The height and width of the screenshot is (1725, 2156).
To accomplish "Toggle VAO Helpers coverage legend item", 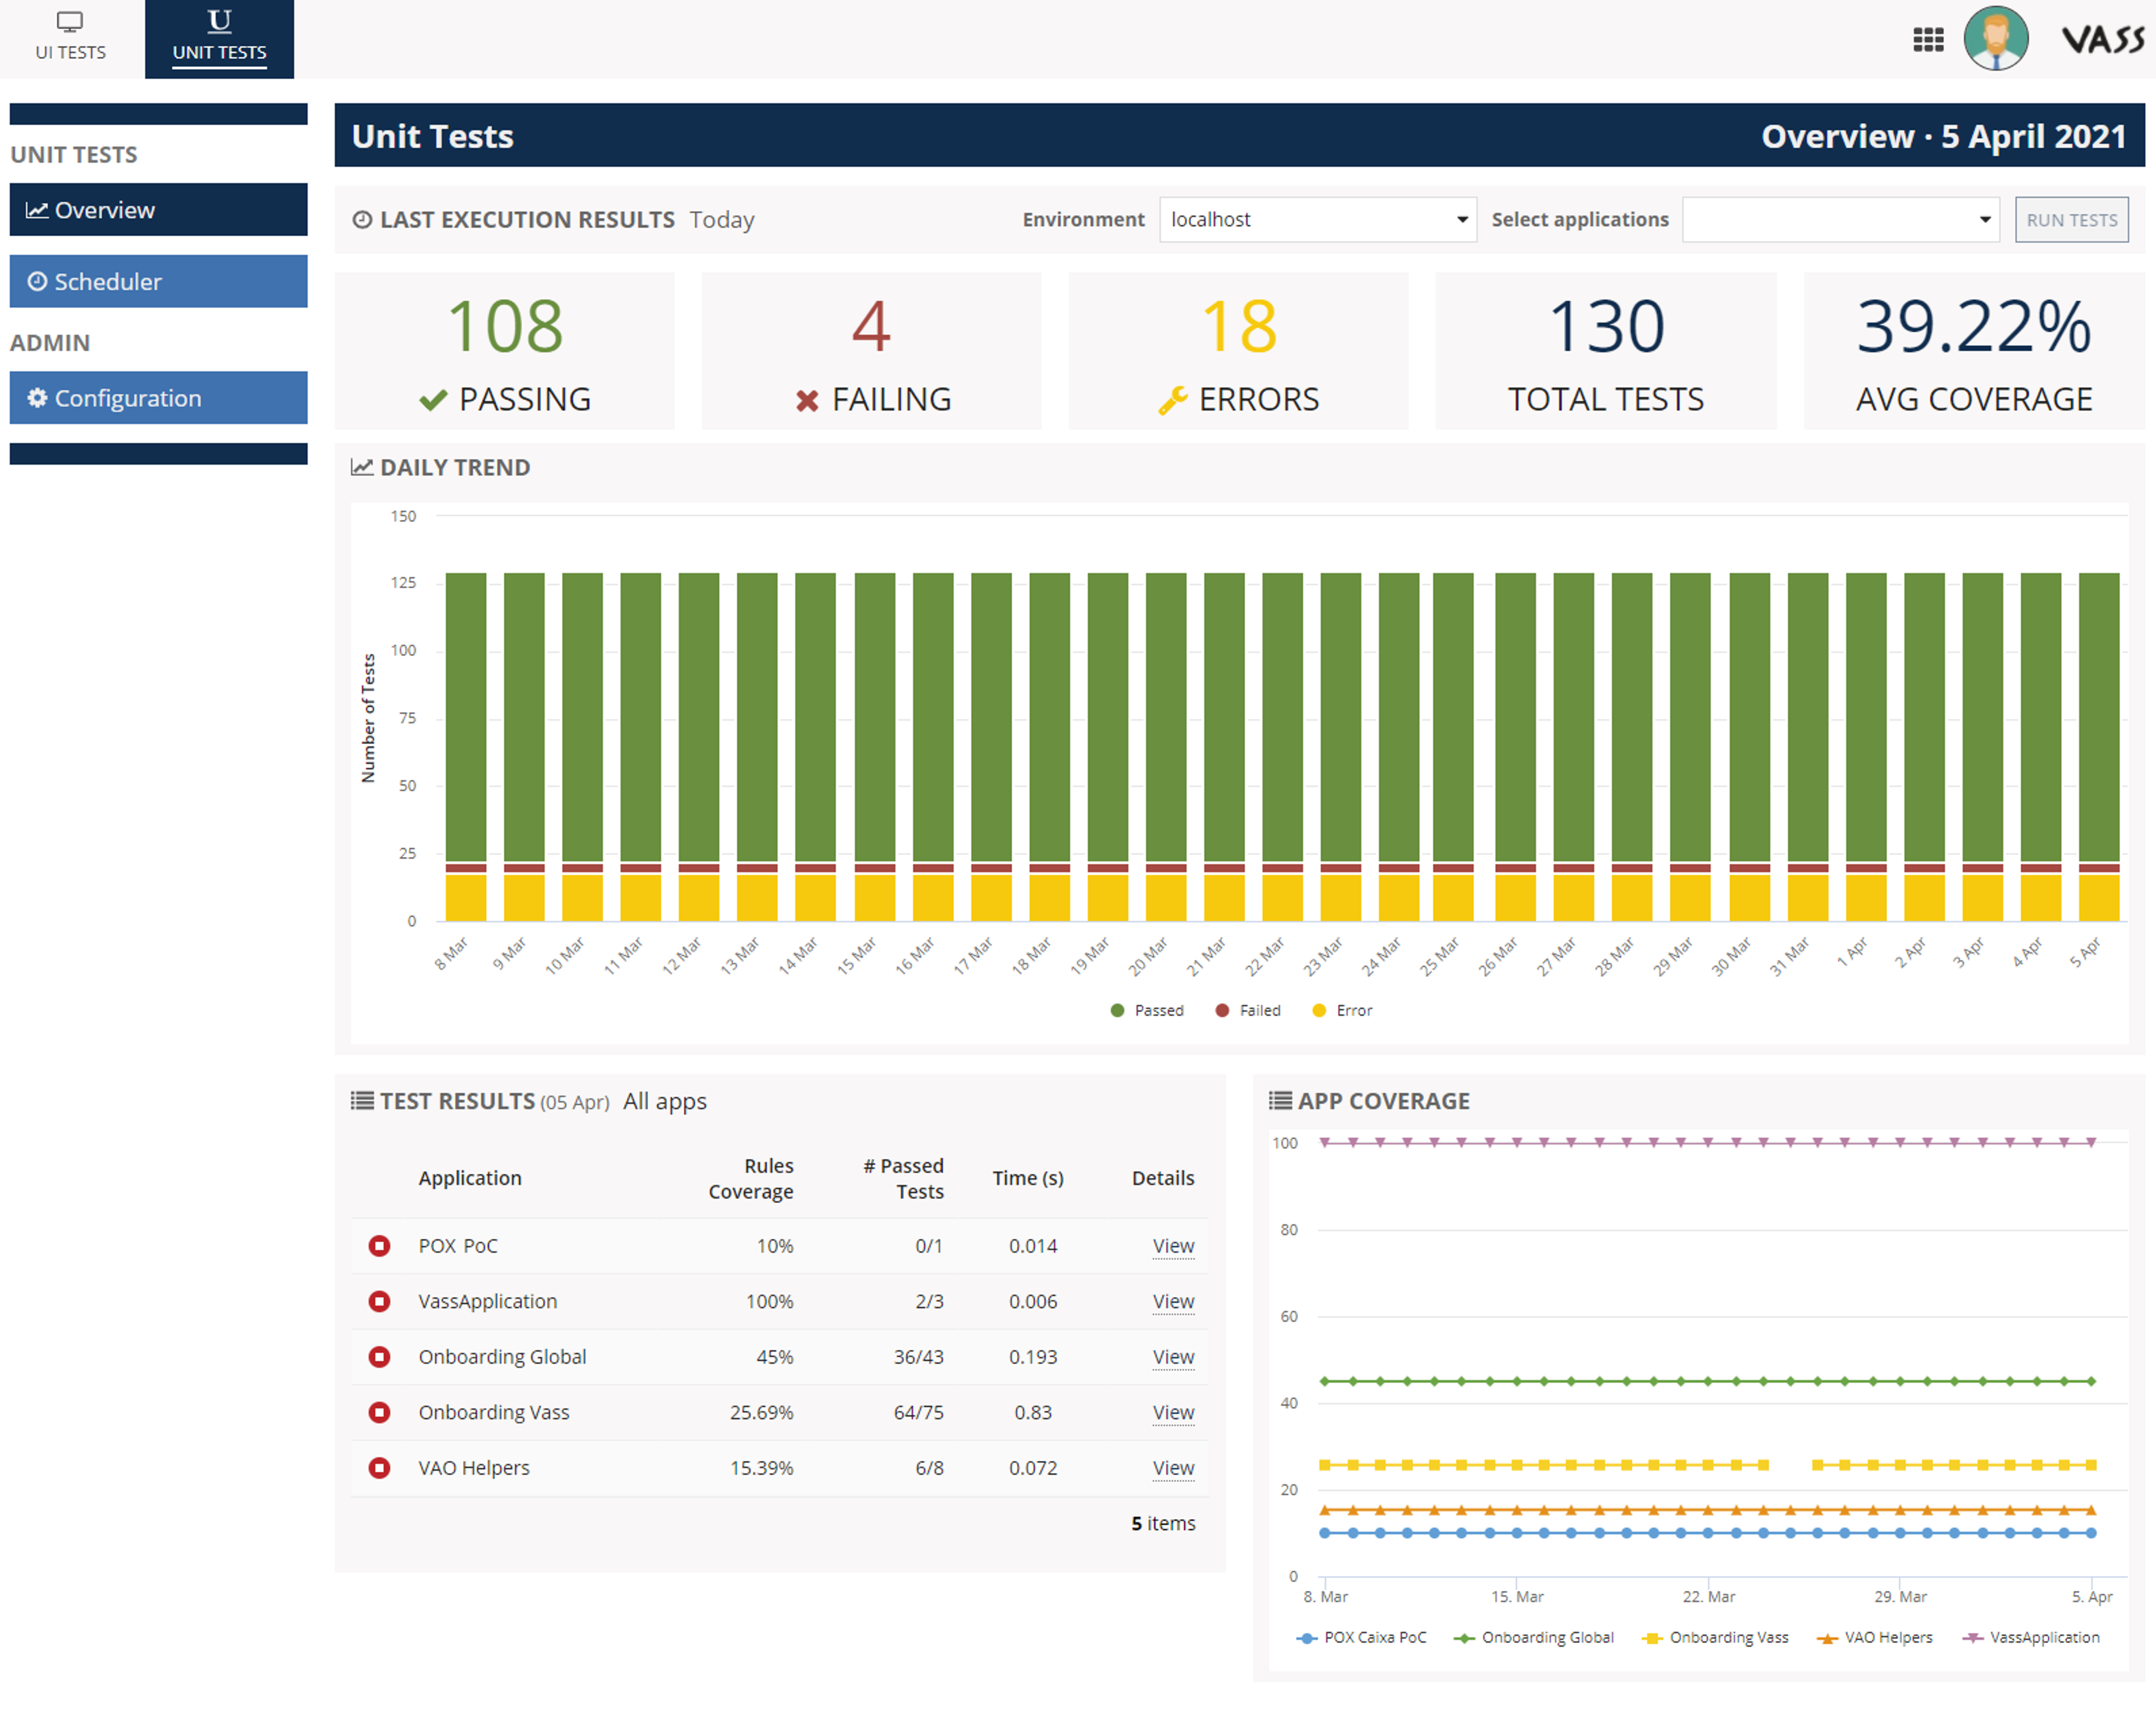I will 1874,1637.
